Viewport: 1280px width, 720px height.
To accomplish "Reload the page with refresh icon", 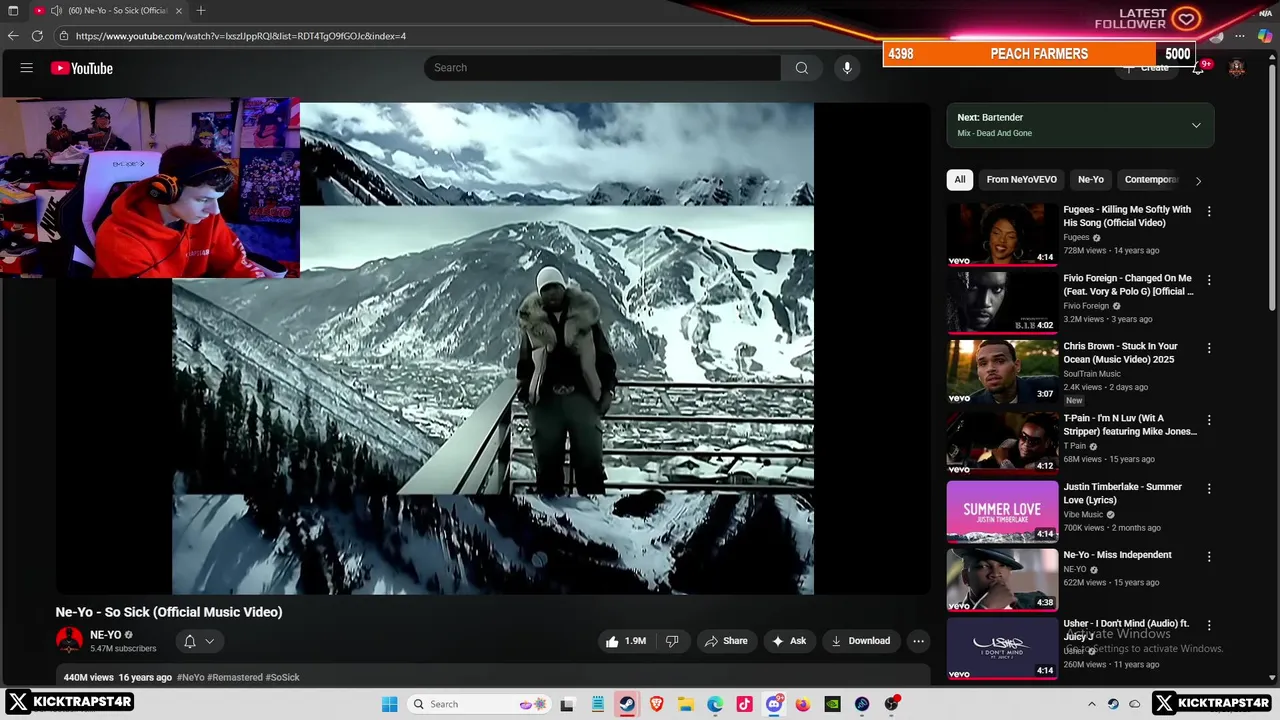I will (x=37, y=36).
